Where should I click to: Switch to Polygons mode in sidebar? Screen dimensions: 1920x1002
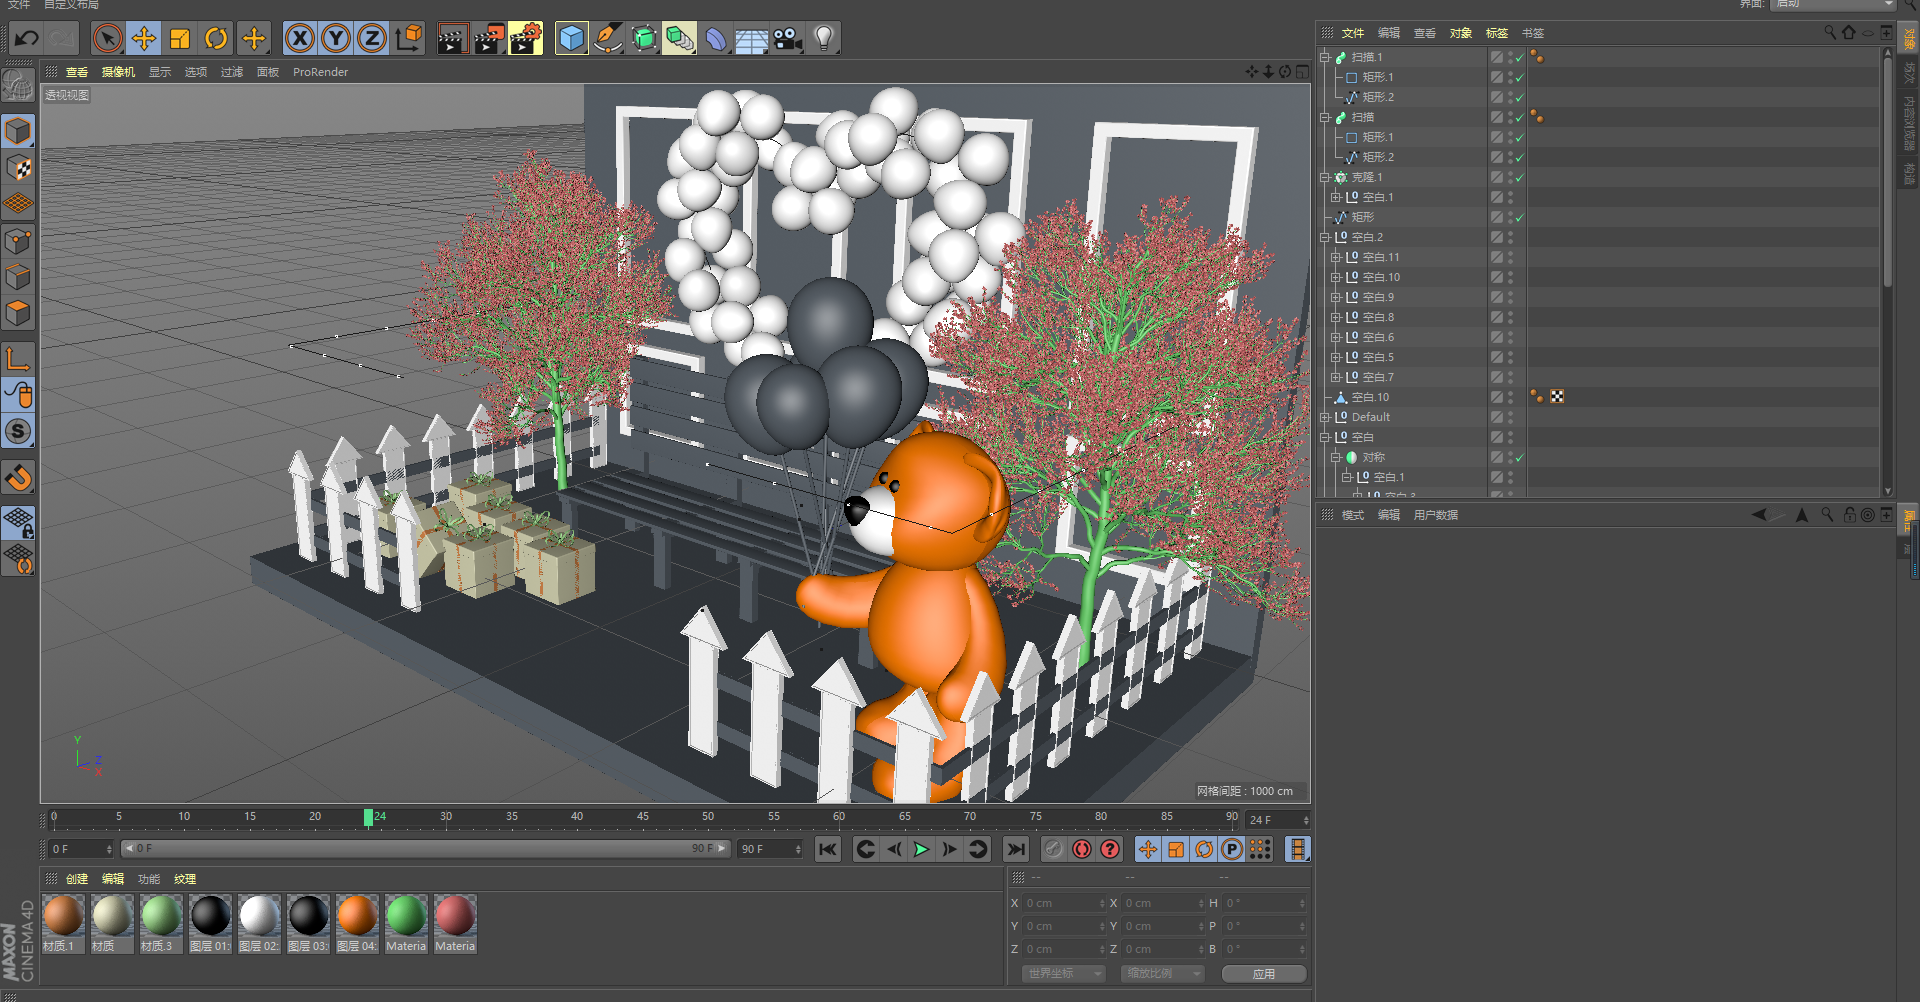coord(19,313)
